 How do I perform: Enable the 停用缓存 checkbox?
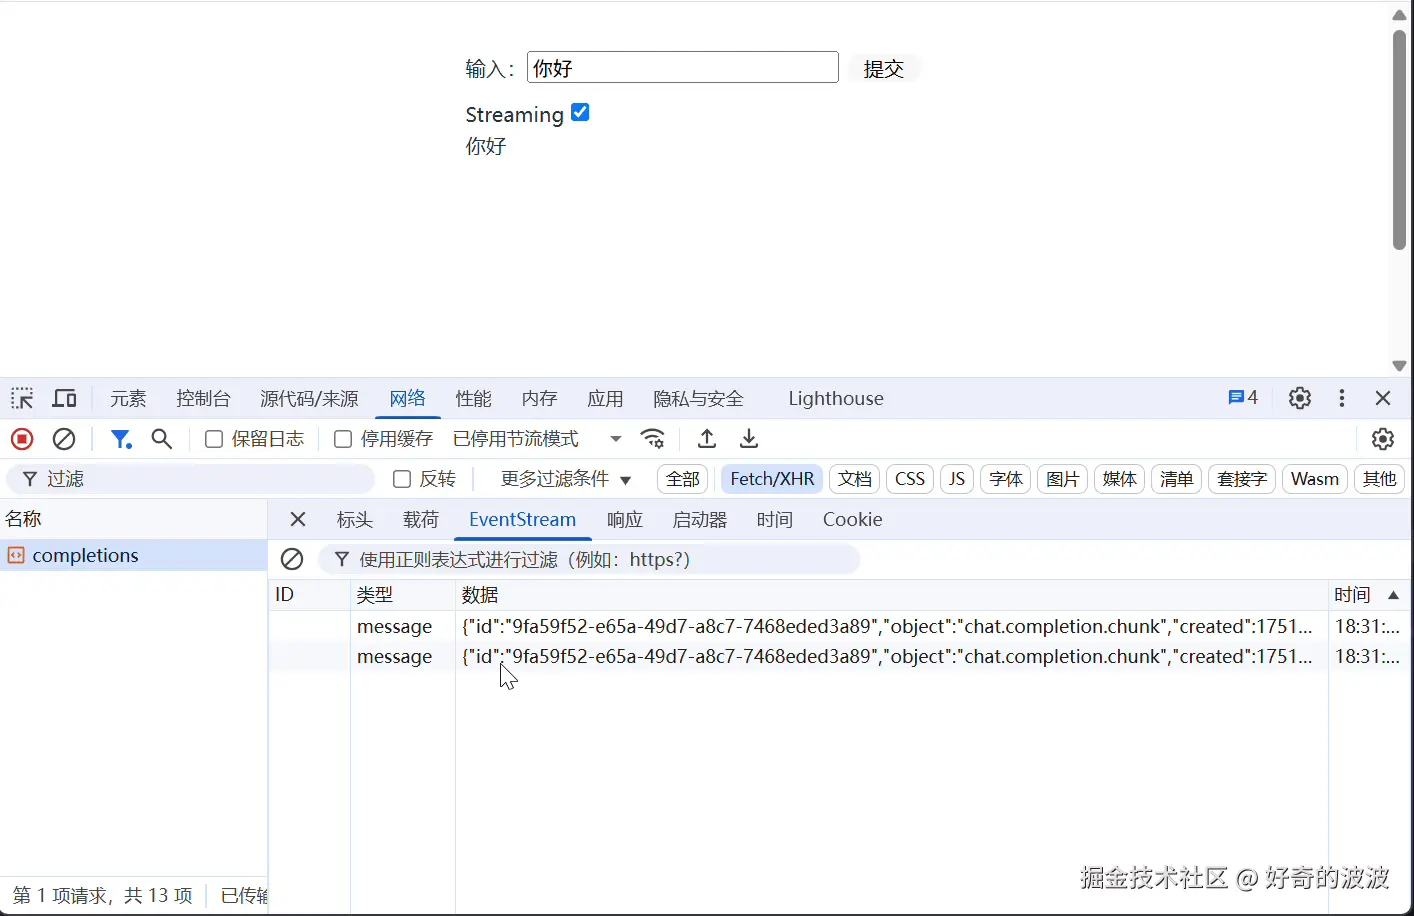(x=342, y=439)
